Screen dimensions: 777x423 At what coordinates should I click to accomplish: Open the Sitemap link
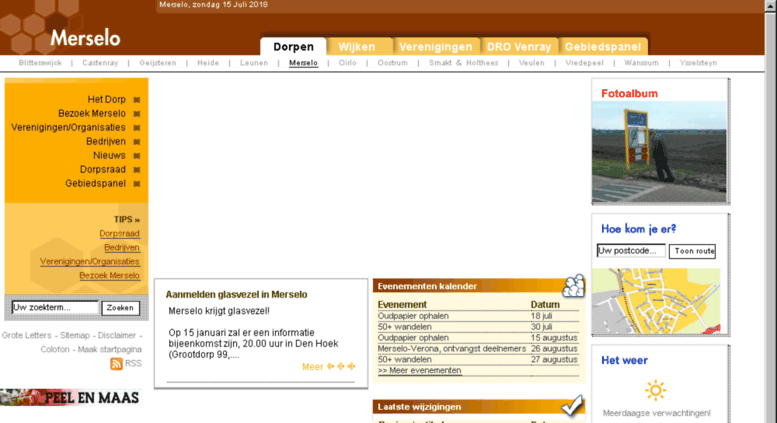tap(75, 335)
